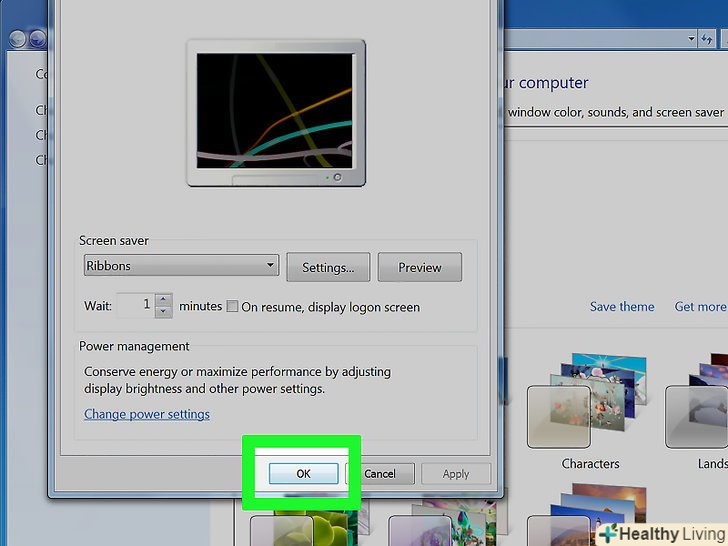Increase wait minutes with up arrow
The height and width of the screenshot is (546, 728).
164,300
